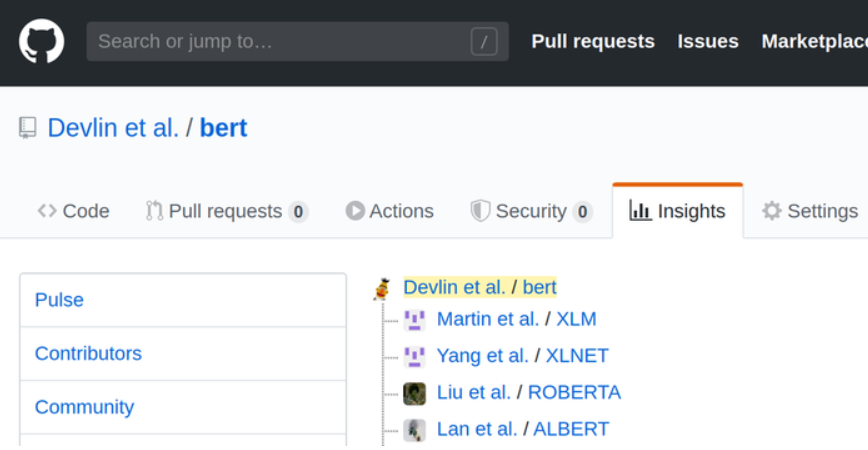Open the XLNET fork repository link

pos(577,356)
